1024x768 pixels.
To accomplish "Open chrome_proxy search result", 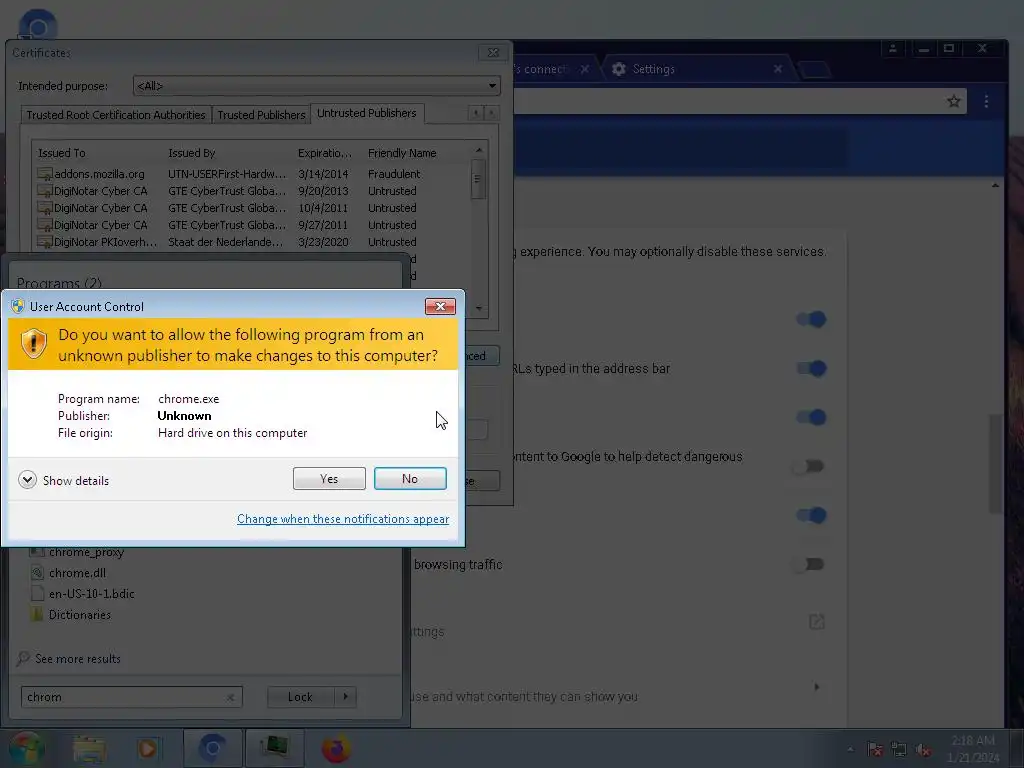I will (86, 552).
